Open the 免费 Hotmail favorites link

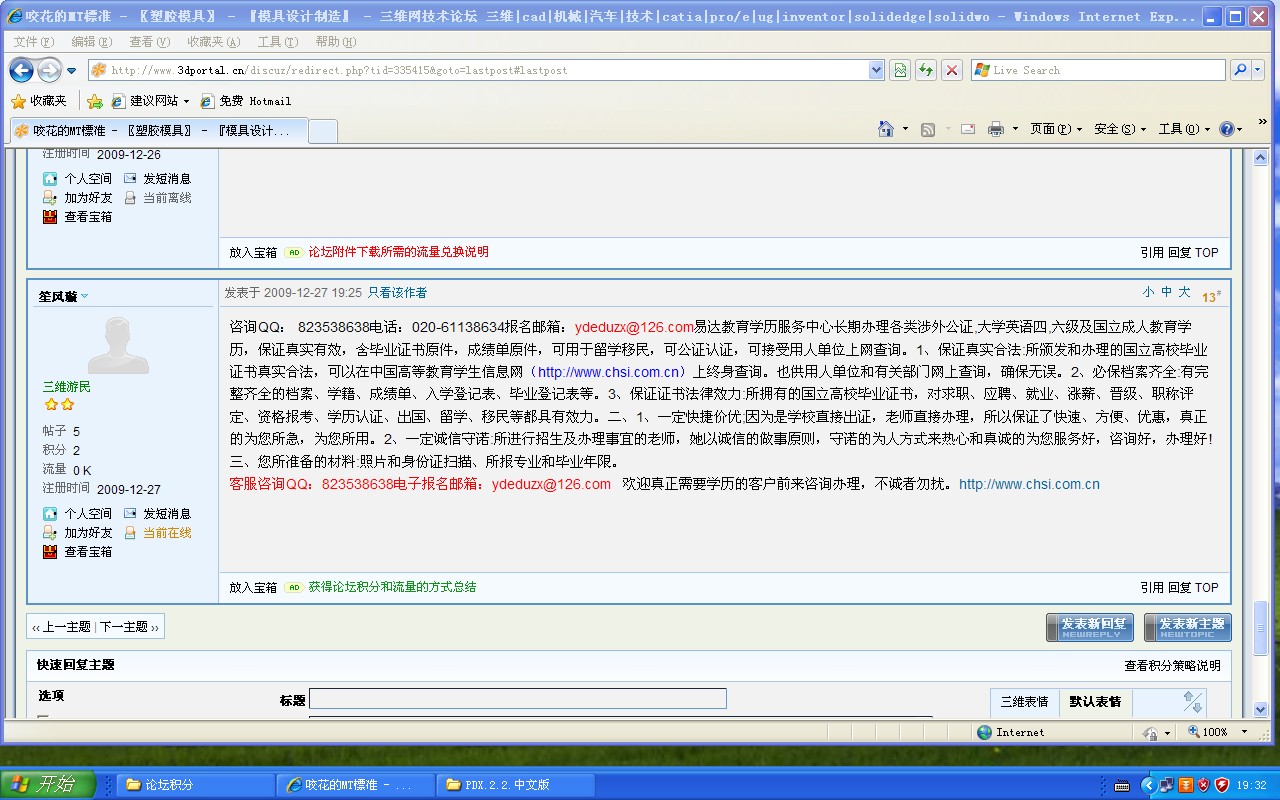(x=246, y=101)
